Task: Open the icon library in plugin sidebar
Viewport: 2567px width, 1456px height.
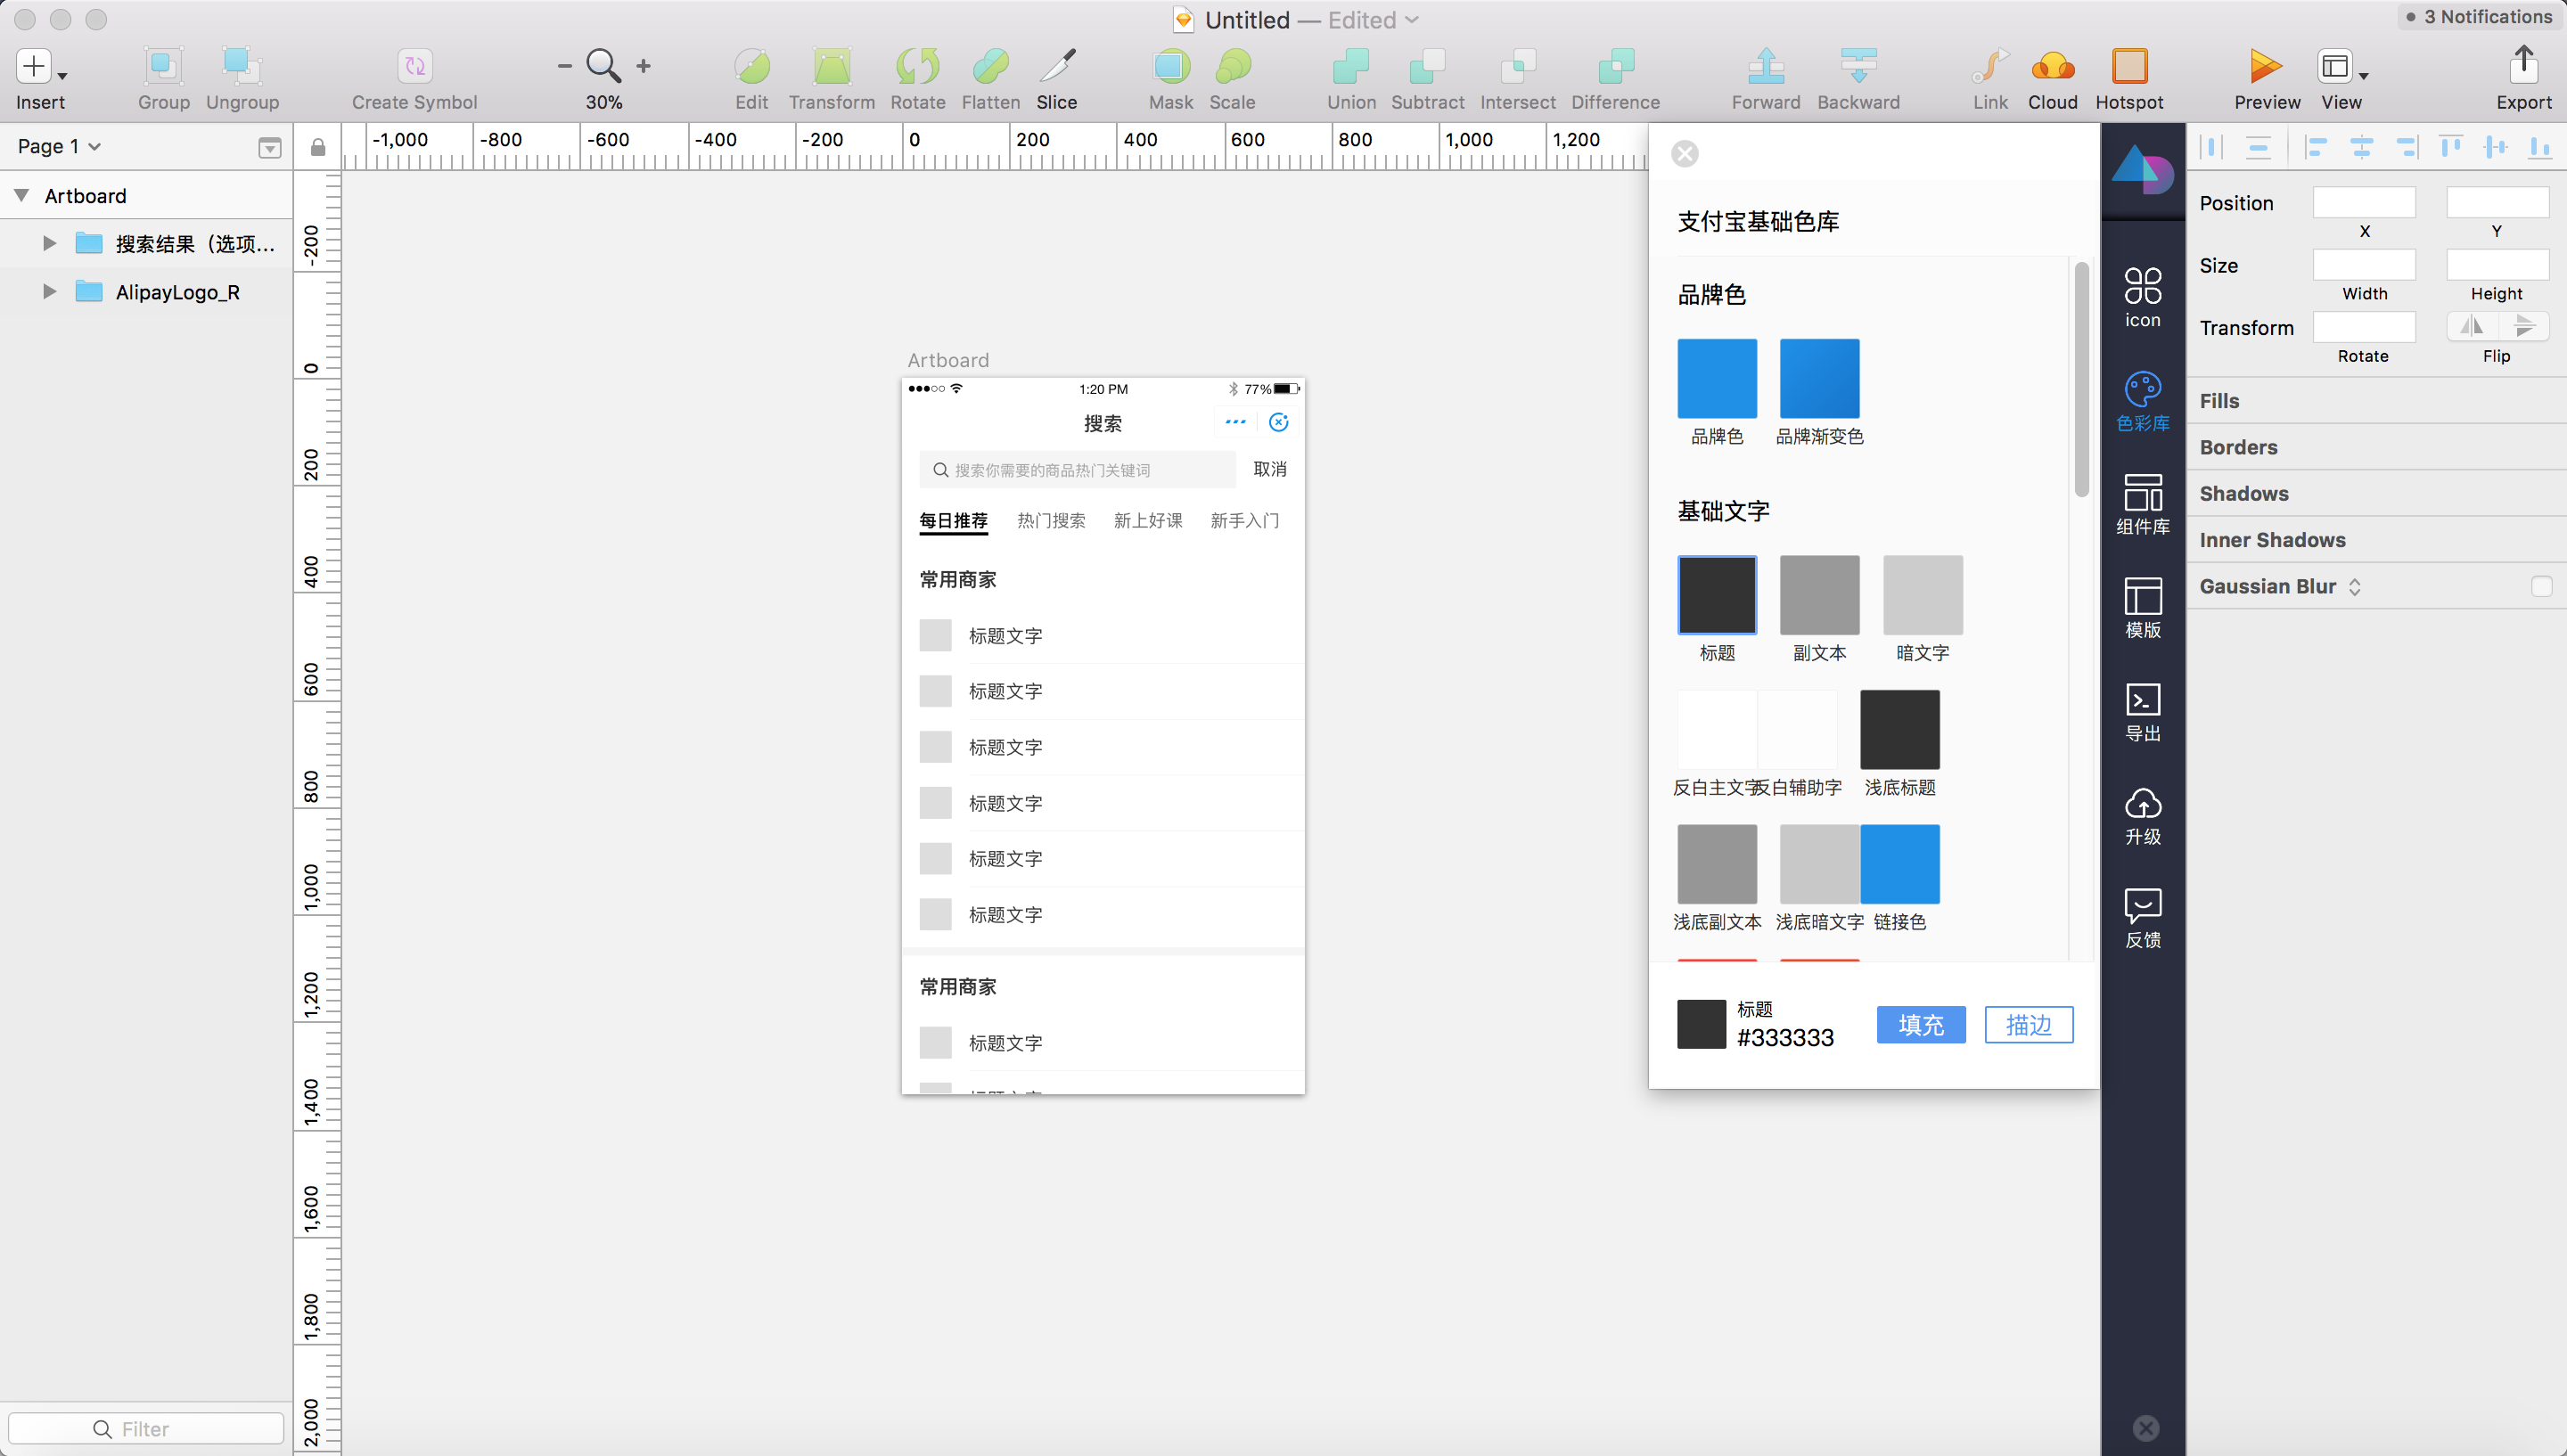Action: [x=2142, y=296]
